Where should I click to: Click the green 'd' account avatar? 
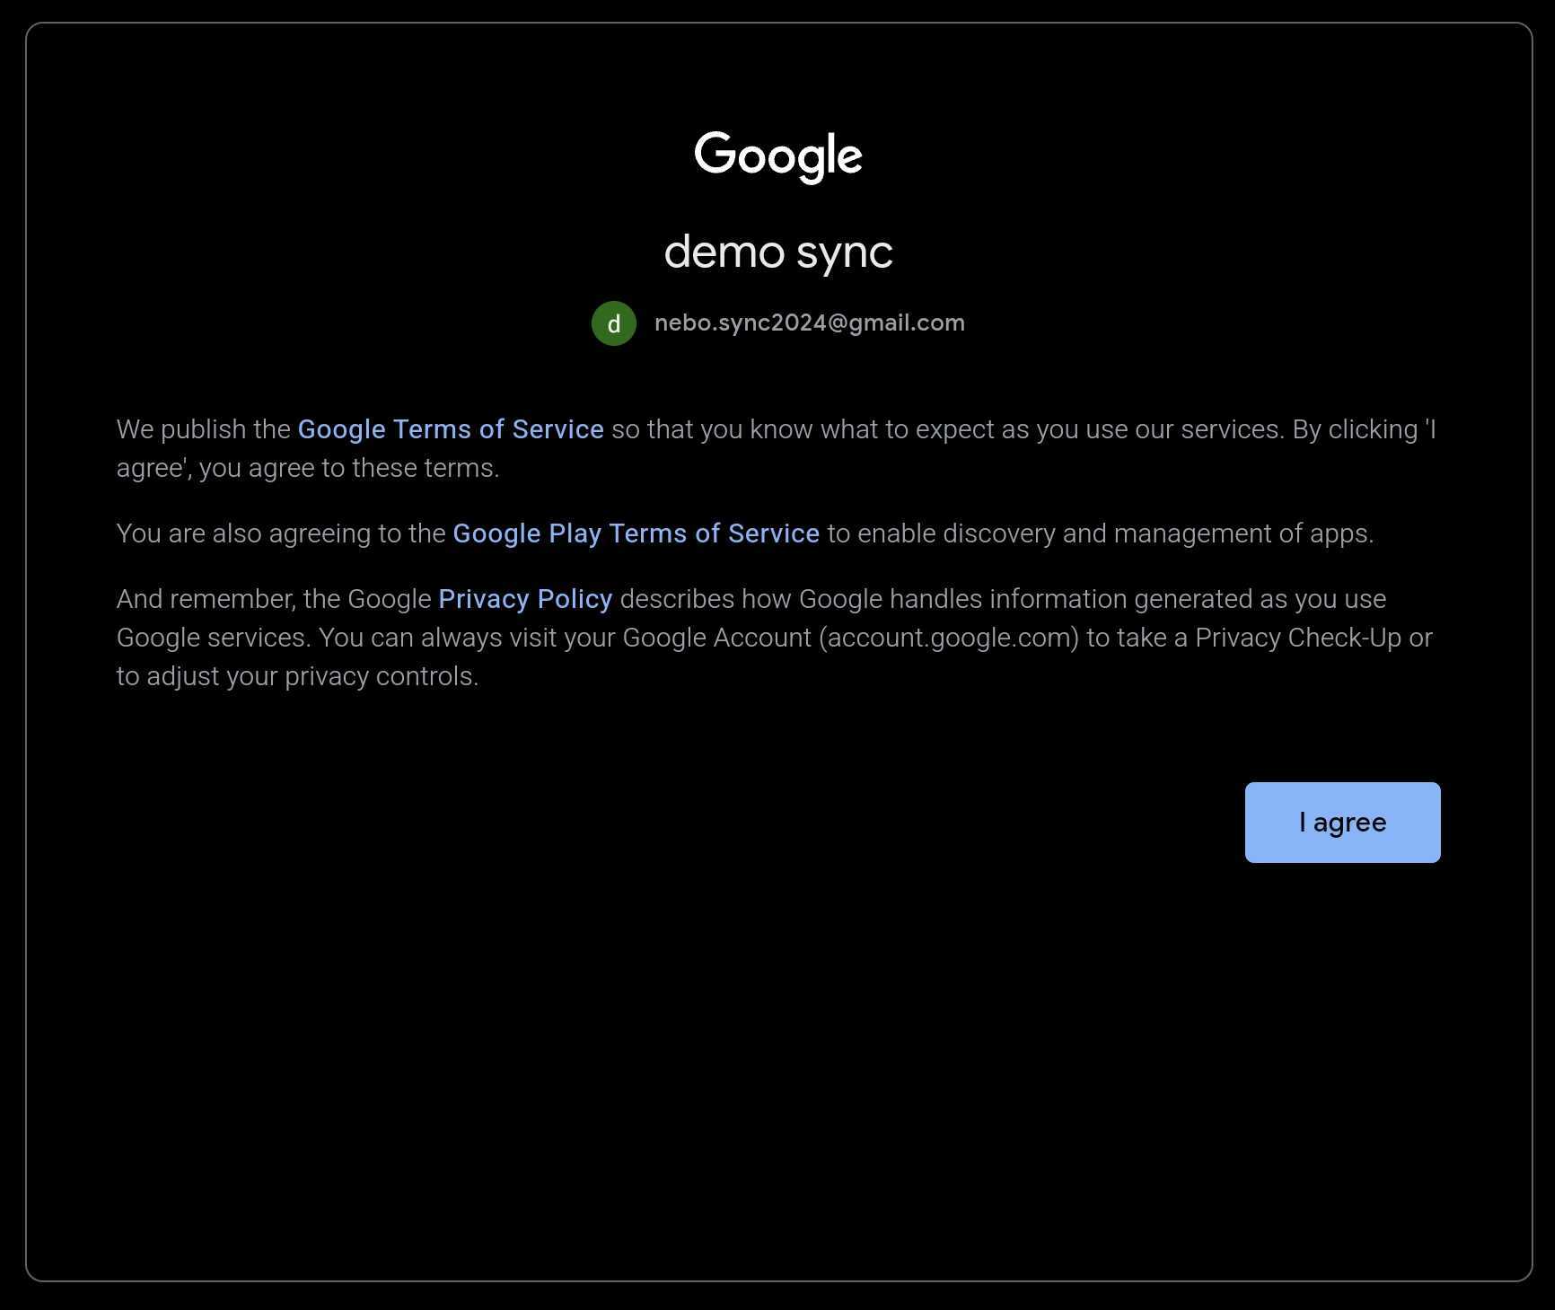tap(614, 323)
